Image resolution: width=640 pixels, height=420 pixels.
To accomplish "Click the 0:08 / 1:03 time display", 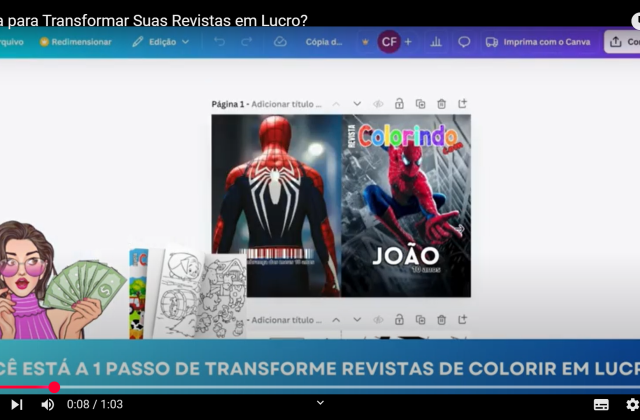I will coord(95,404).
